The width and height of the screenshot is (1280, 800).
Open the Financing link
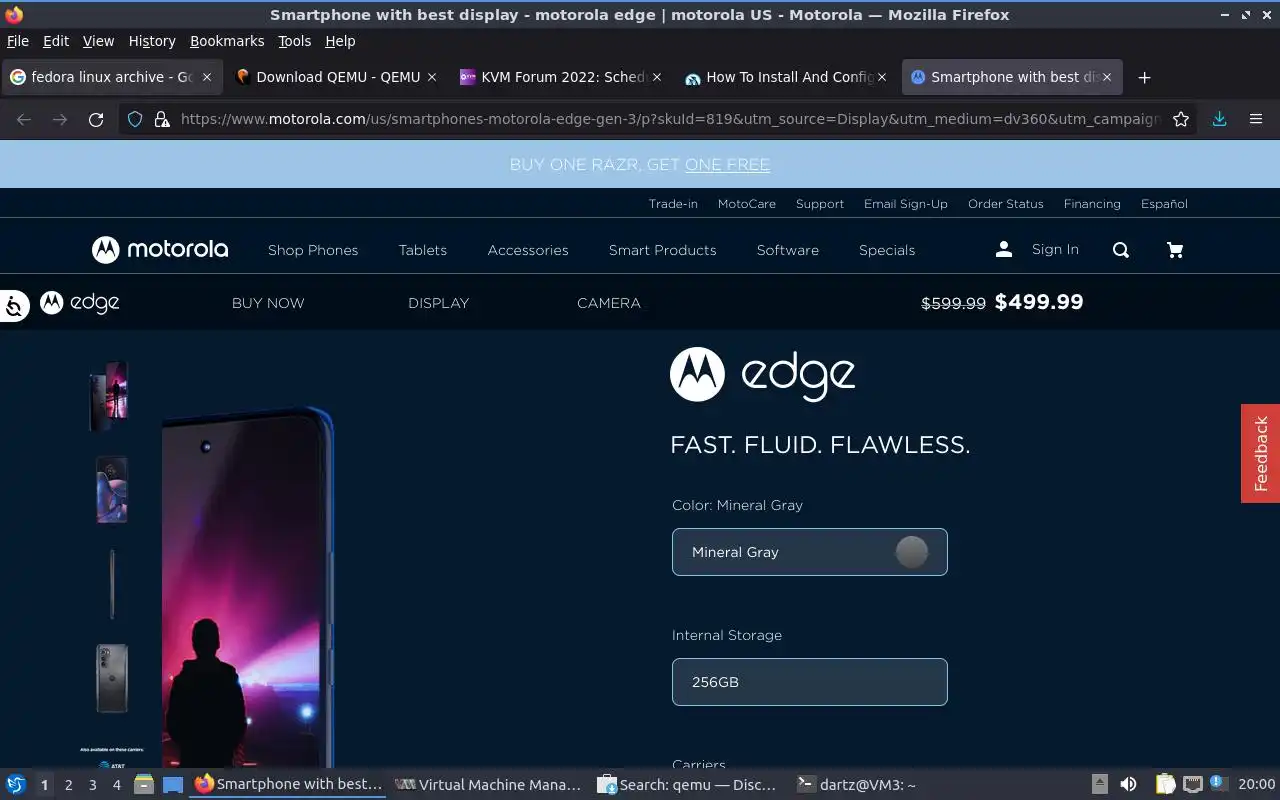[1092, 203]
